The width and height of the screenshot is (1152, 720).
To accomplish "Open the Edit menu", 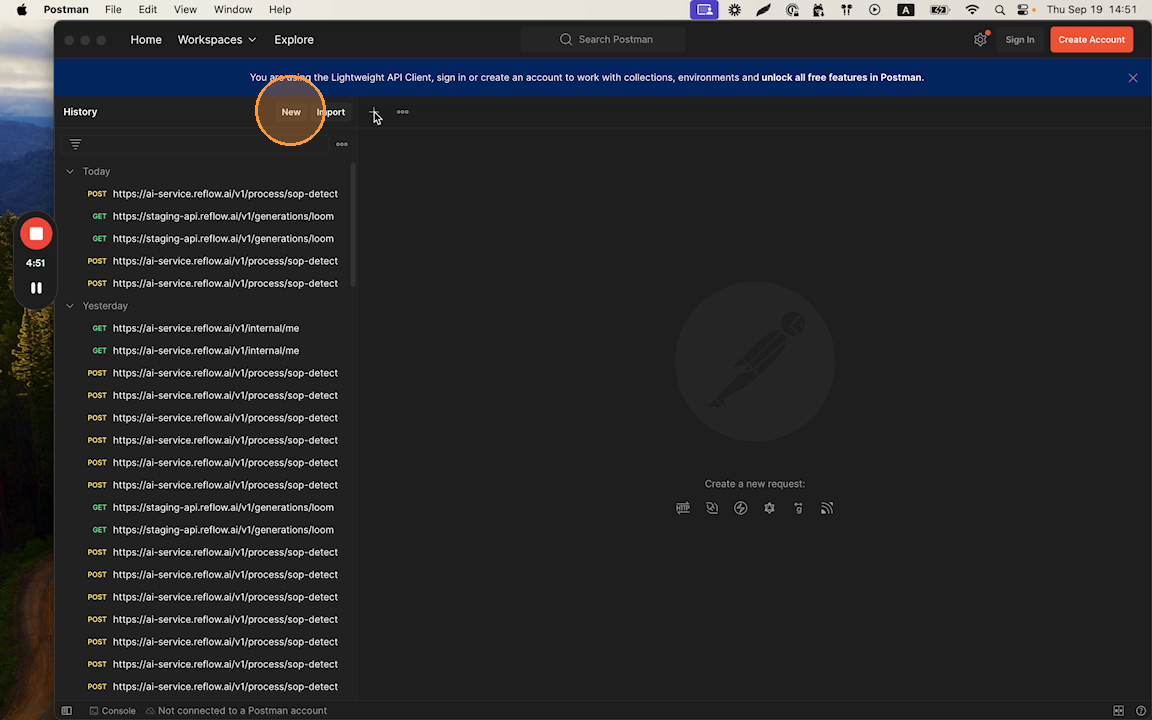I will (x=148, y=10).
